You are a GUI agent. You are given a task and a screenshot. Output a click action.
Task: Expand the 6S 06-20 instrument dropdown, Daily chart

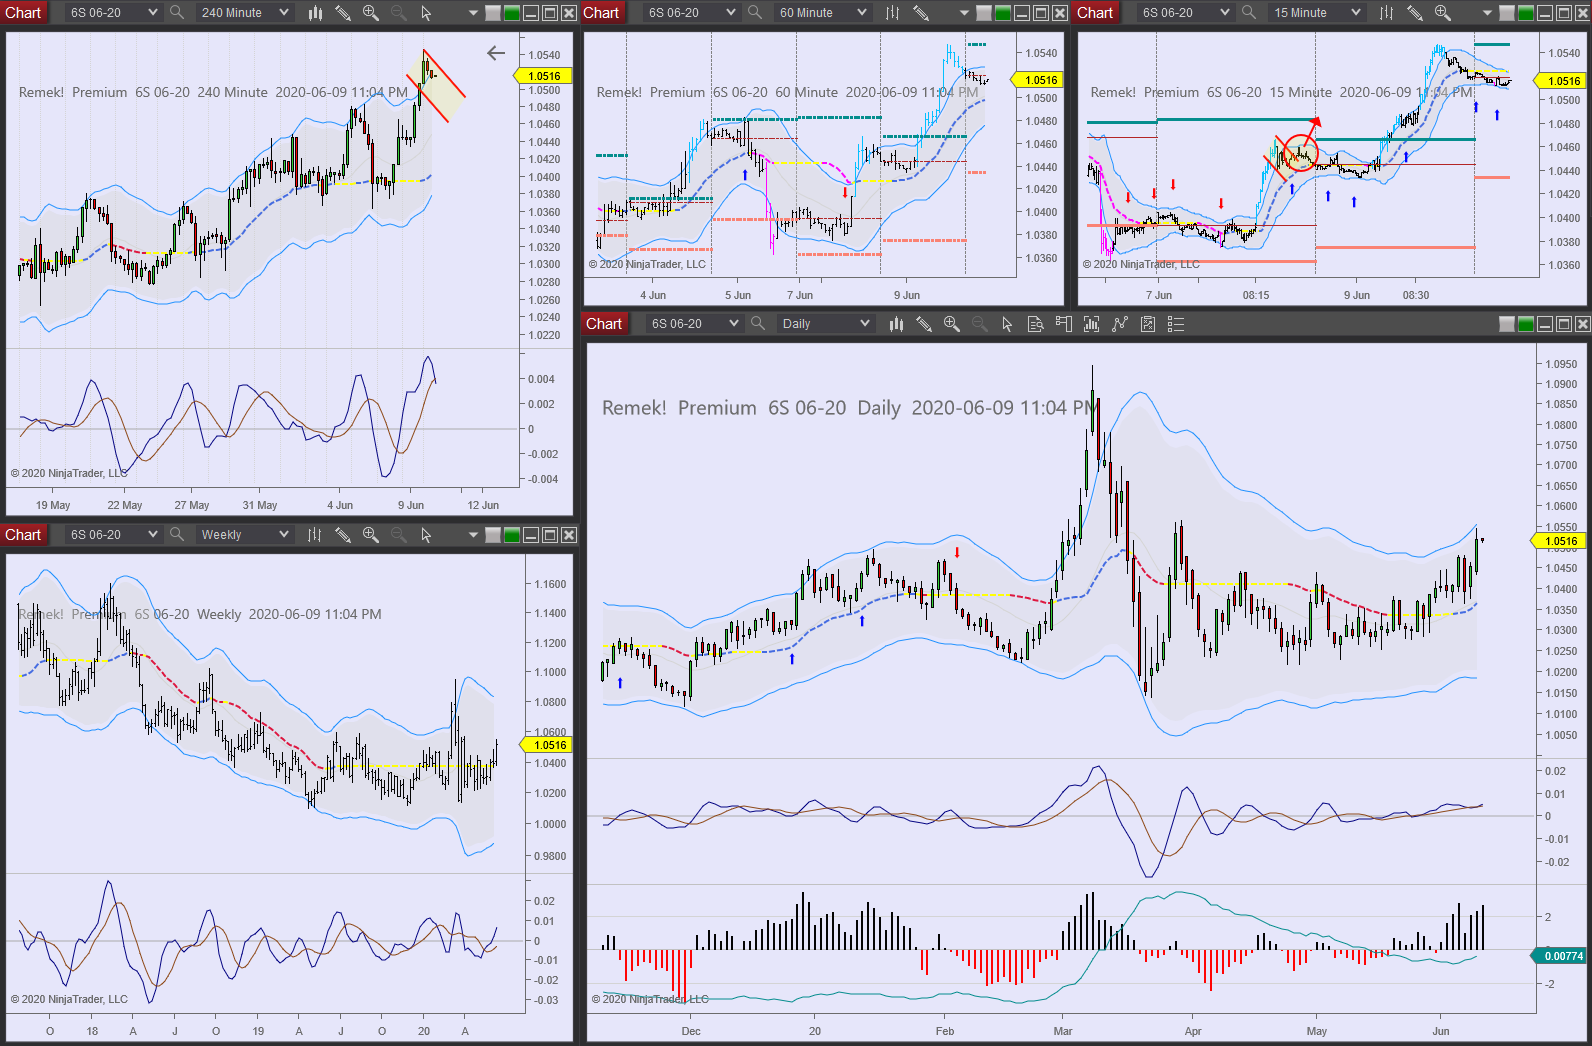click(x=694, y=324)
